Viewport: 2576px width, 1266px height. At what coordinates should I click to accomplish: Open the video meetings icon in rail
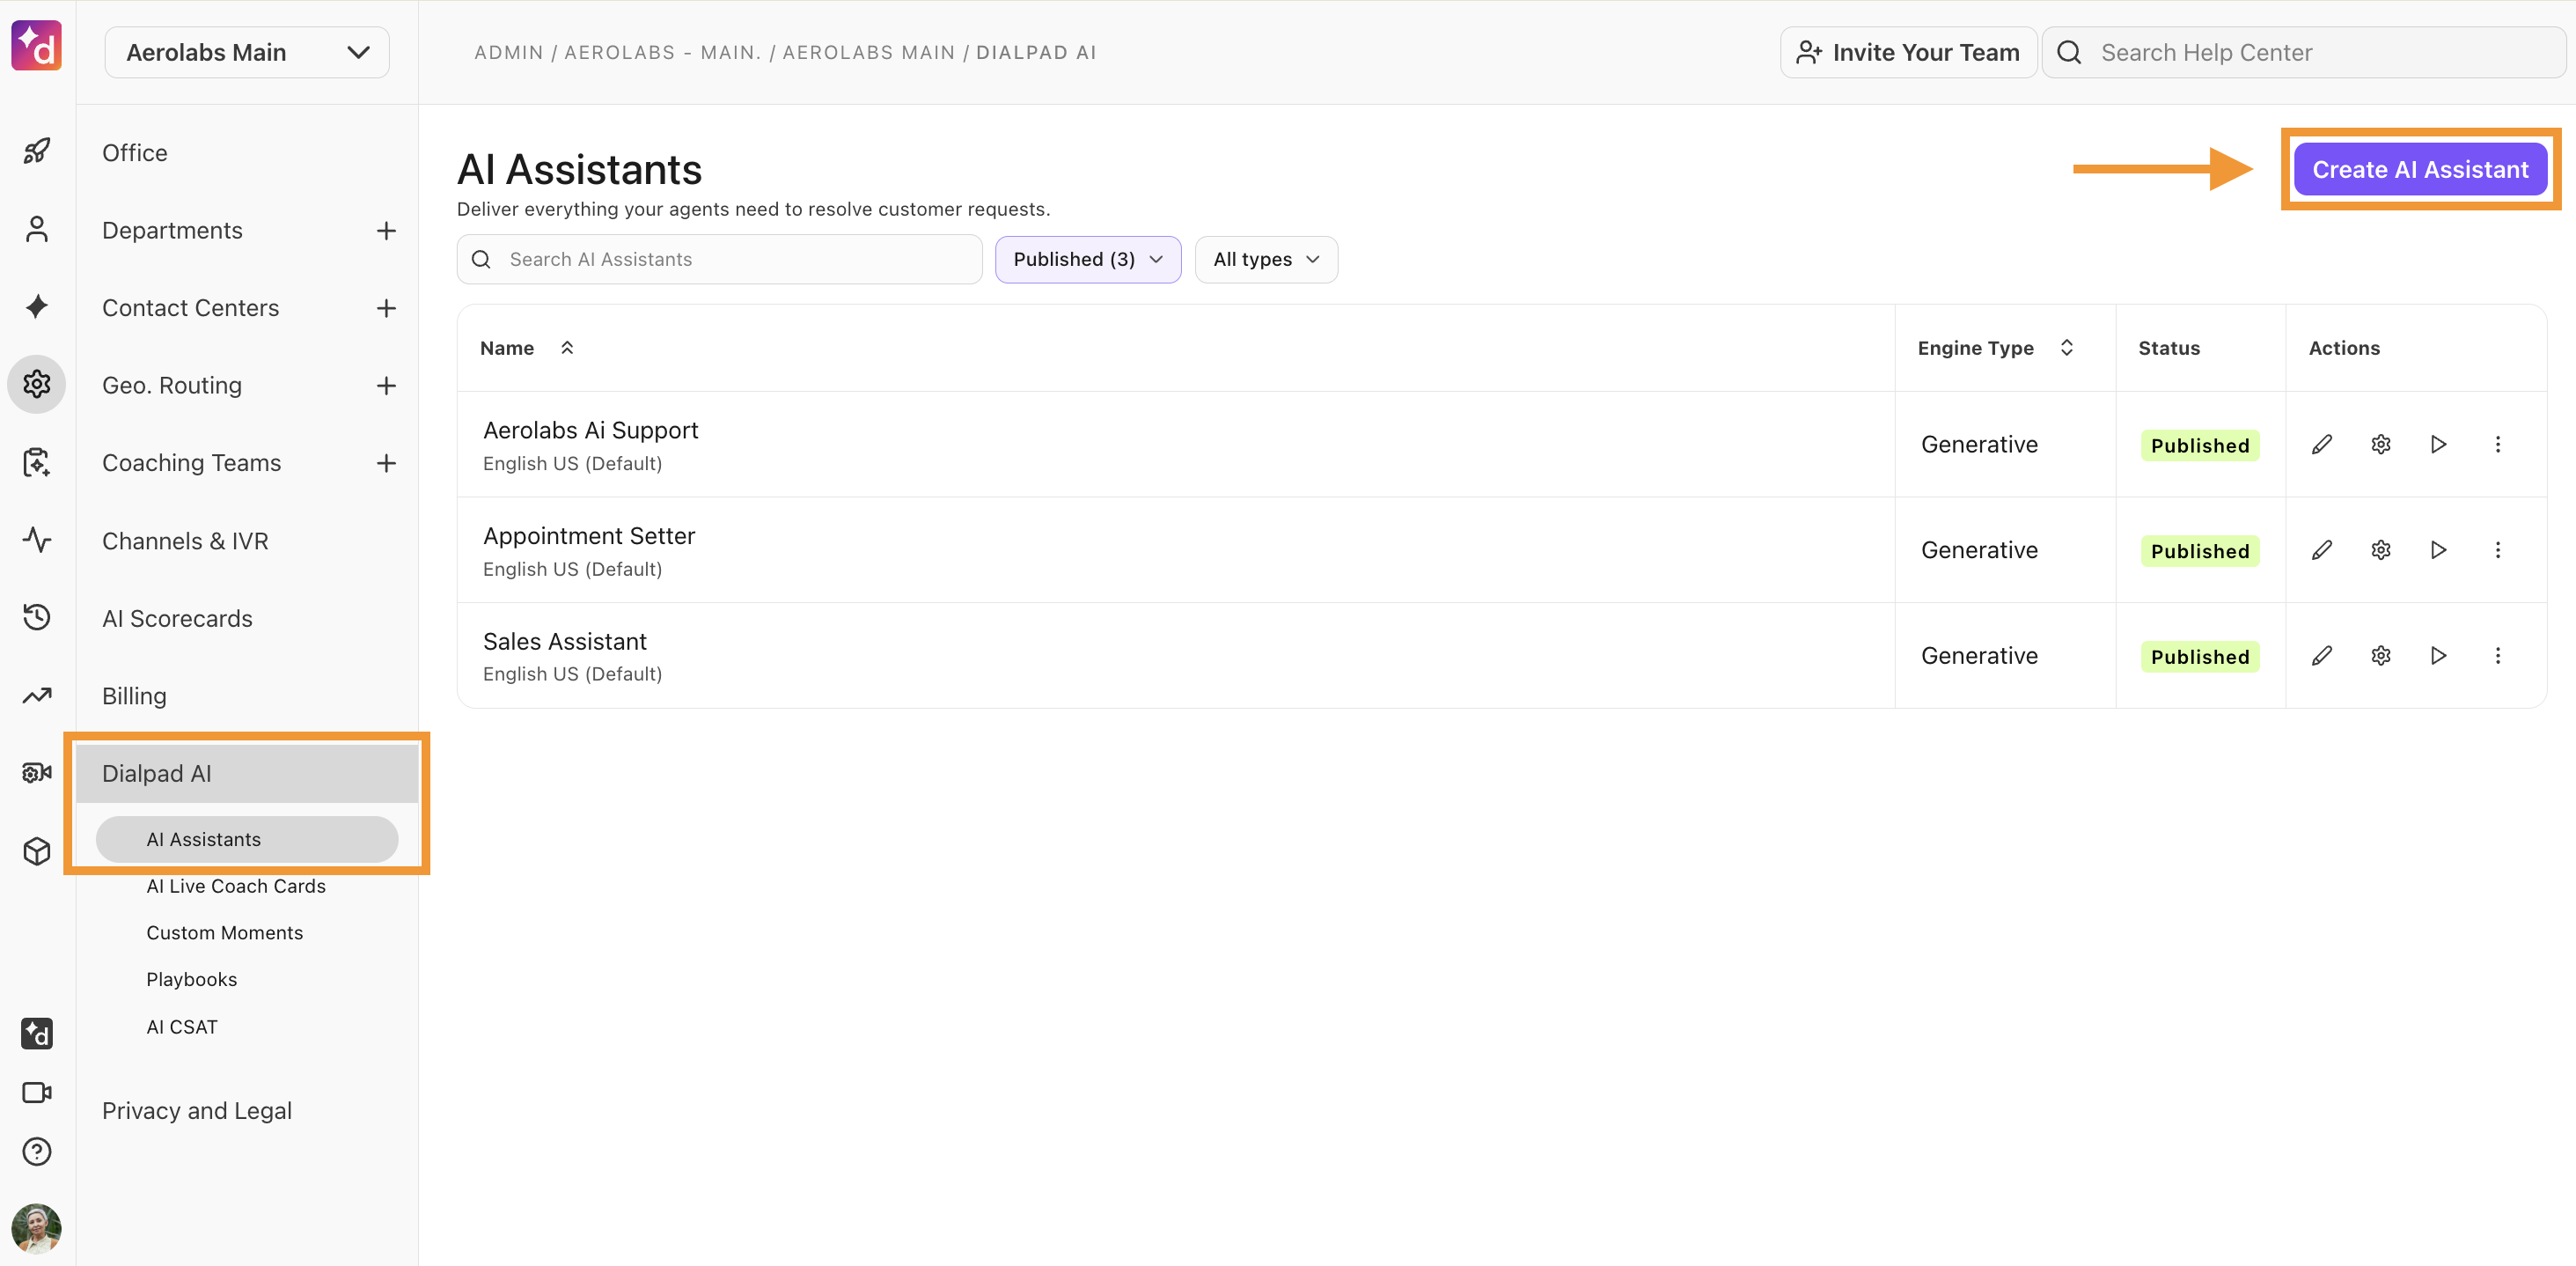pos(37,1092)
